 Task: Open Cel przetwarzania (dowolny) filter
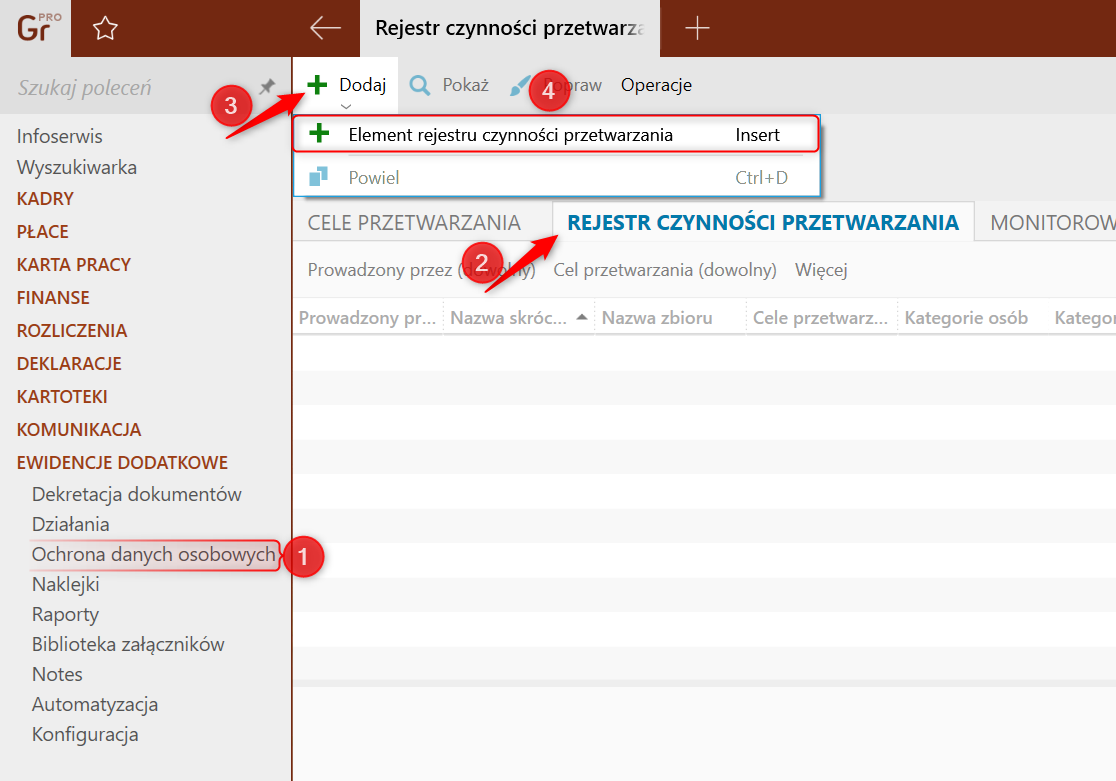coord(665,270)
